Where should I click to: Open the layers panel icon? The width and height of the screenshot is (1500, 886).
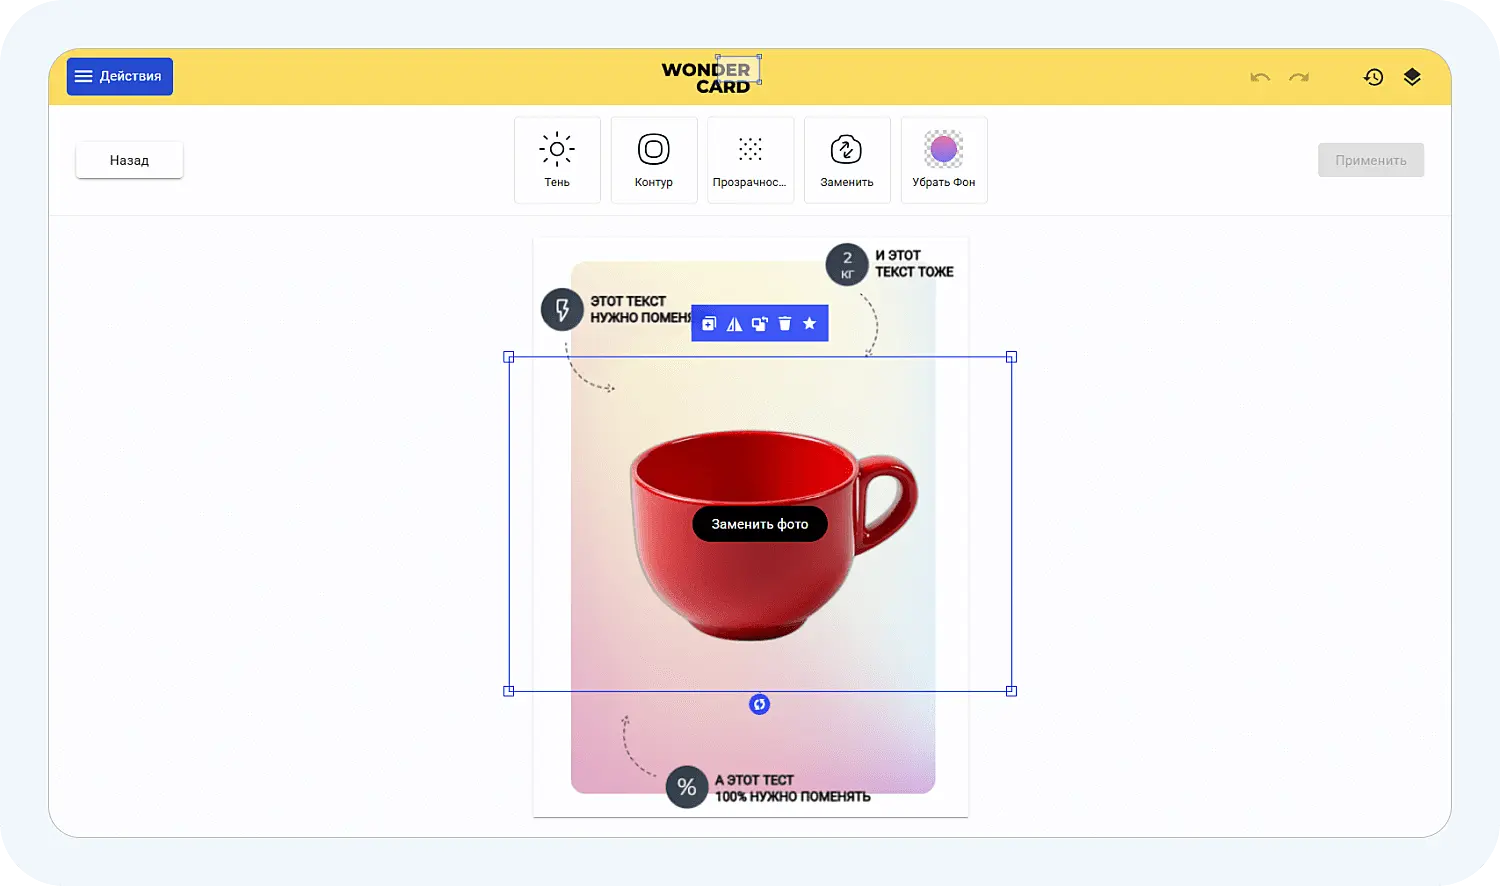click(1411, 76)
